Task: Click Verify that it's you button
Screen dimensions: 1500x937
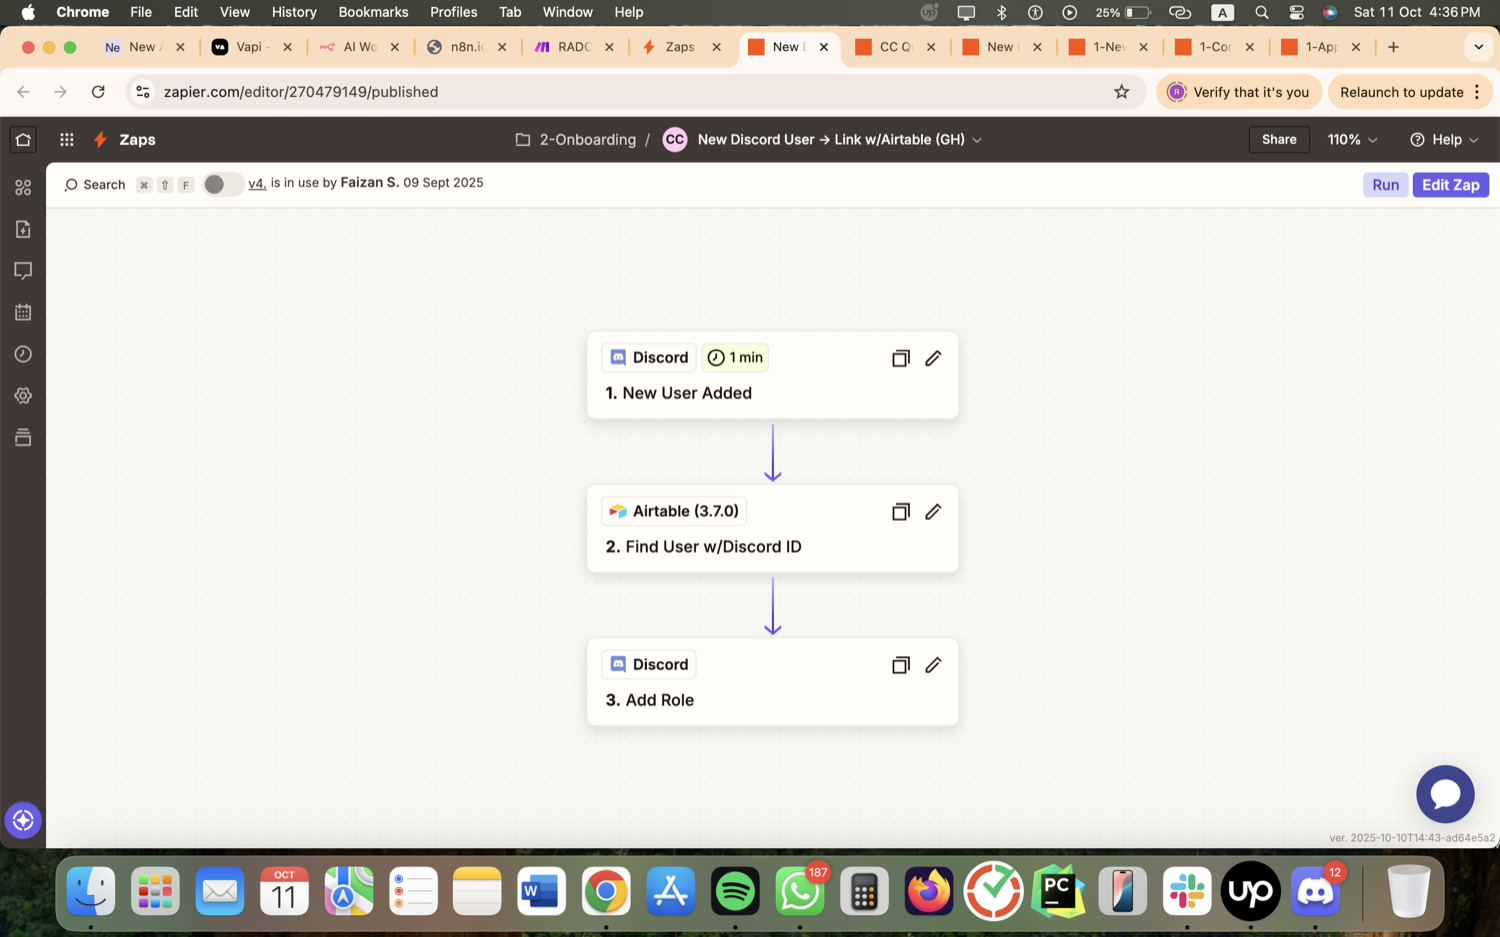Action: point(1239,92)
